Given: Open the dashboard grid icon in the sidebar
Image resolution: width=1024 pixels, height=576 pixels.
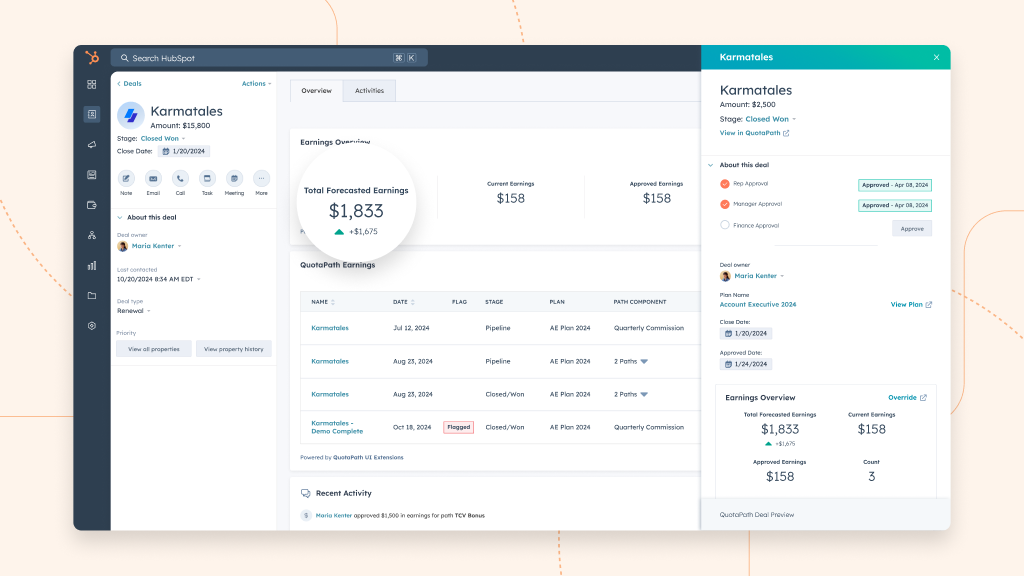Looking at the screenshot, I should (91, 84).
